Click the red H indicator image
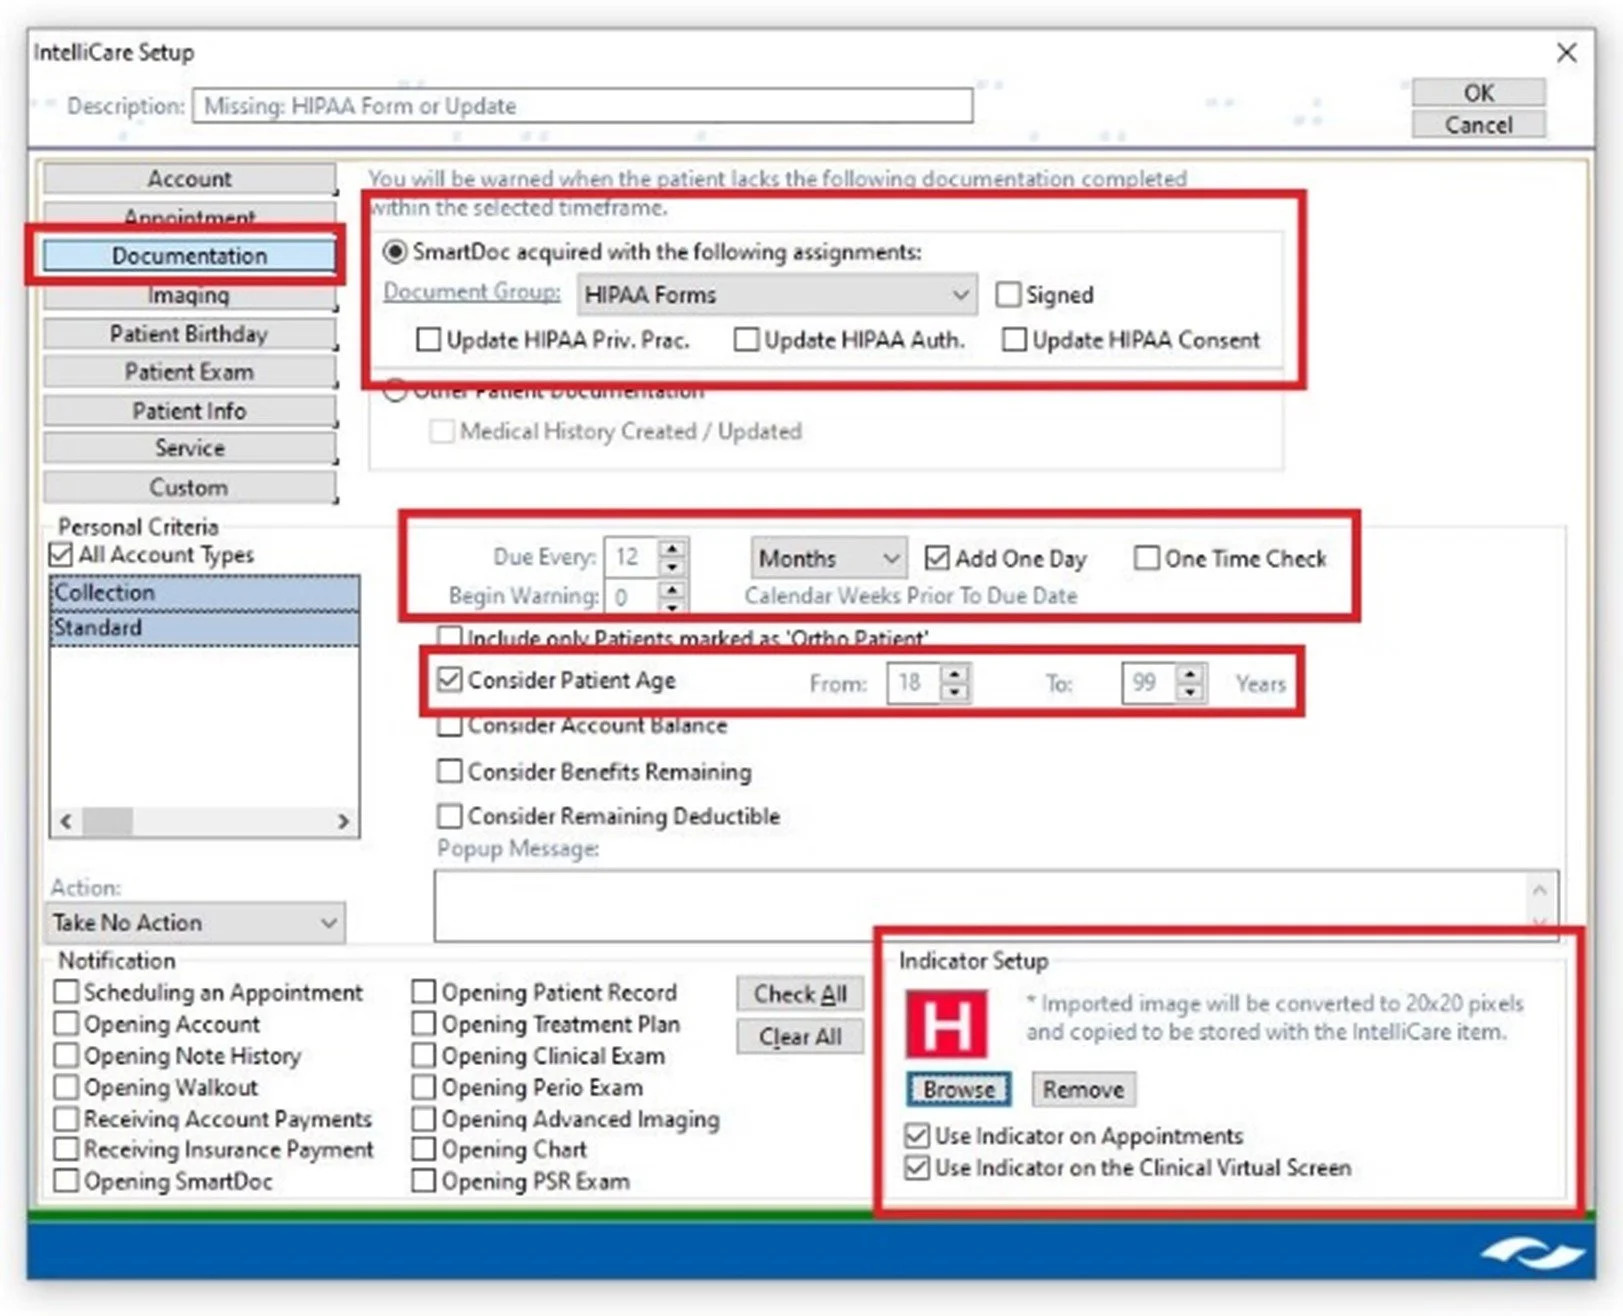Viewport: 1623px width, 1316px height. click(x=946, y=1024)
